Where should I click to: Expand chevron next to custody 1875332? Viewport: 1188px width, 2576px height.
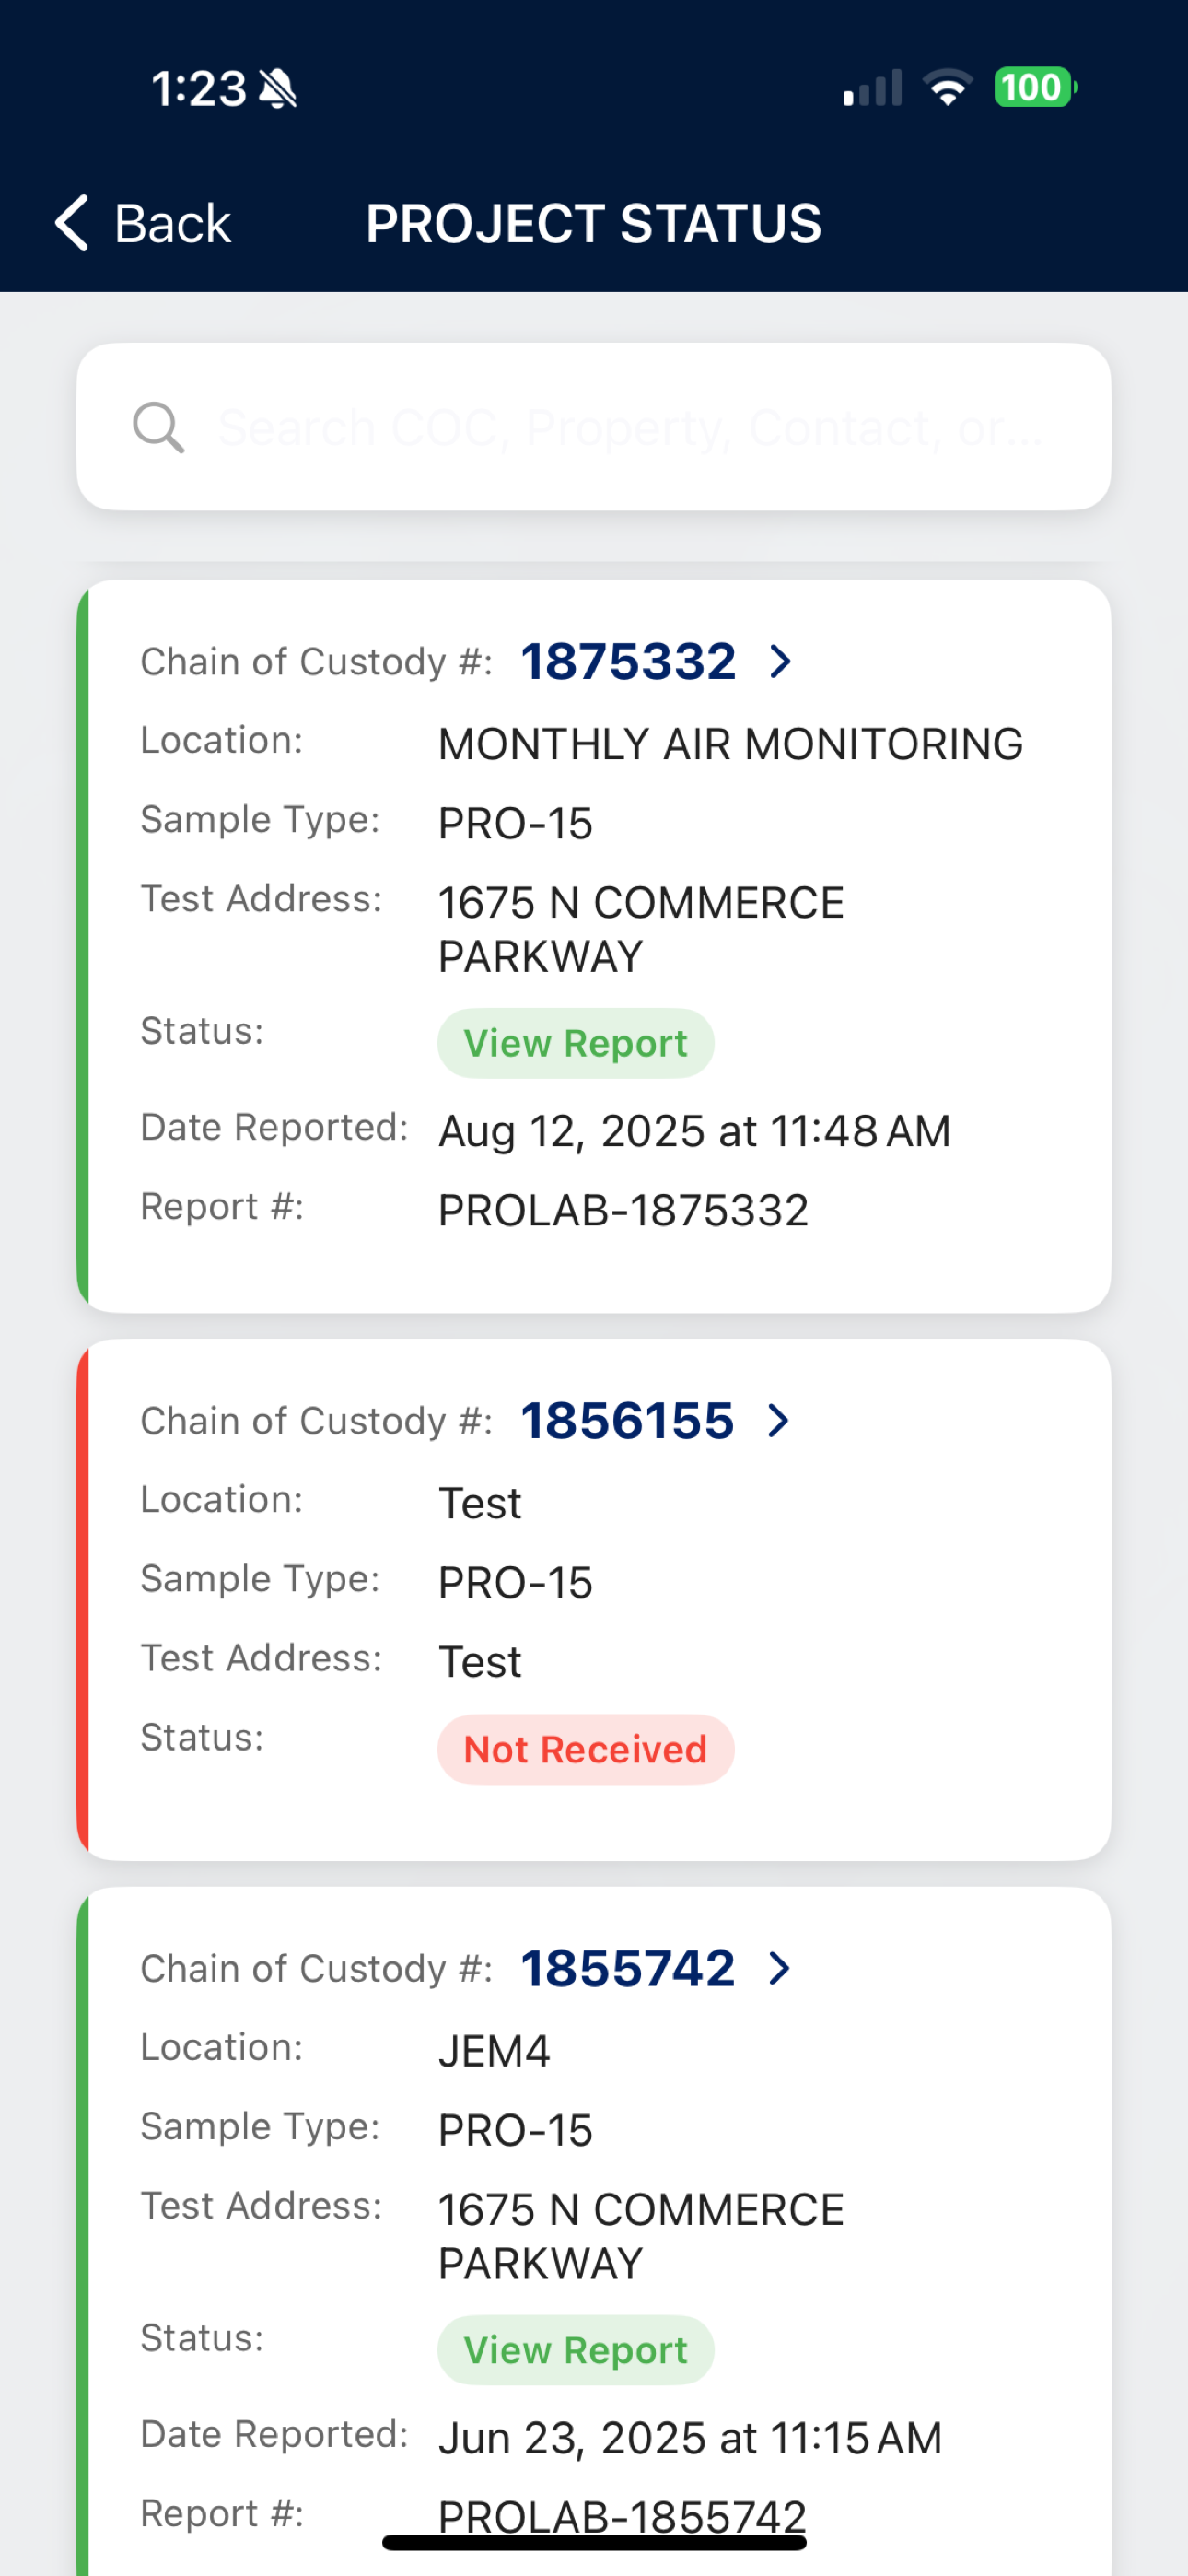tap(781, 661)
